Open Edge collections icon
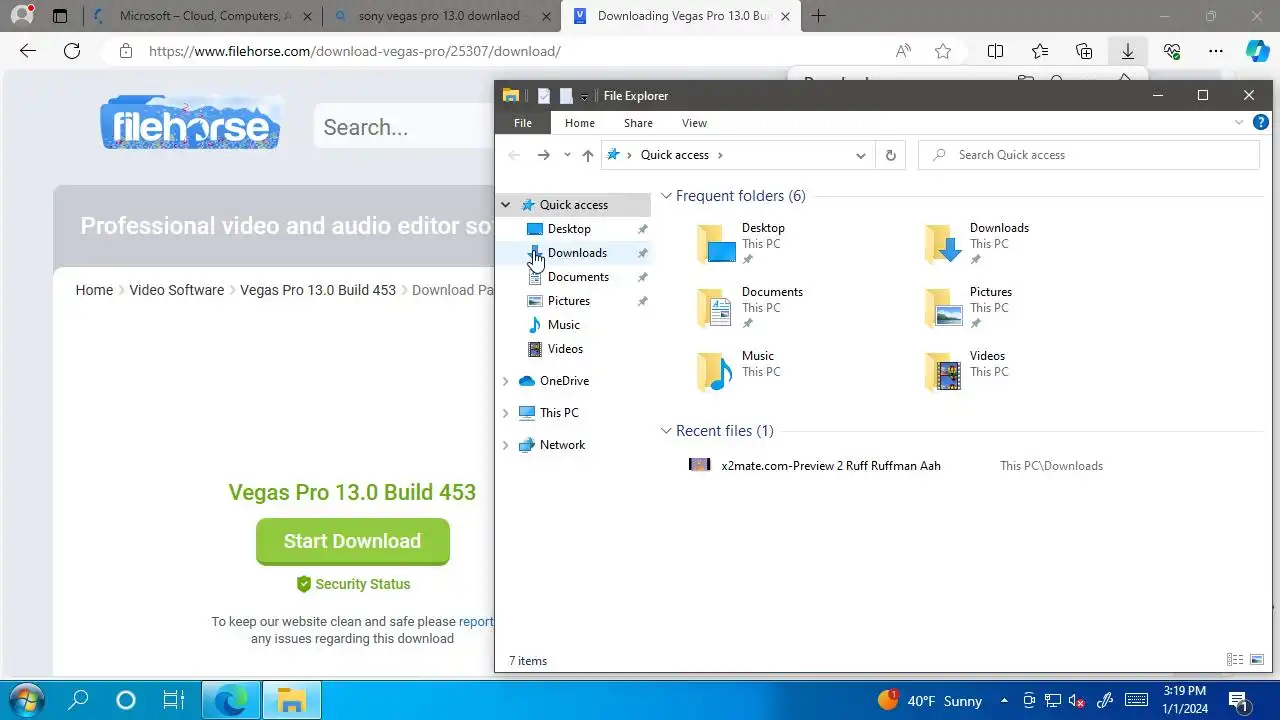Screen dimensions: 1280x720 pyautogui.click(x=1084, y=51)
